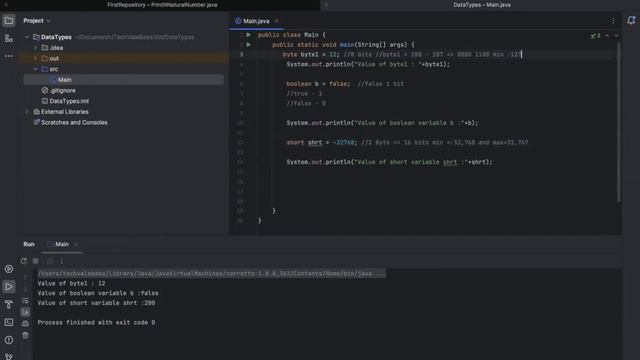This screenshot has width=640, height=360.
Task: Open the Structure tool window icon
Action: point(9,38)
